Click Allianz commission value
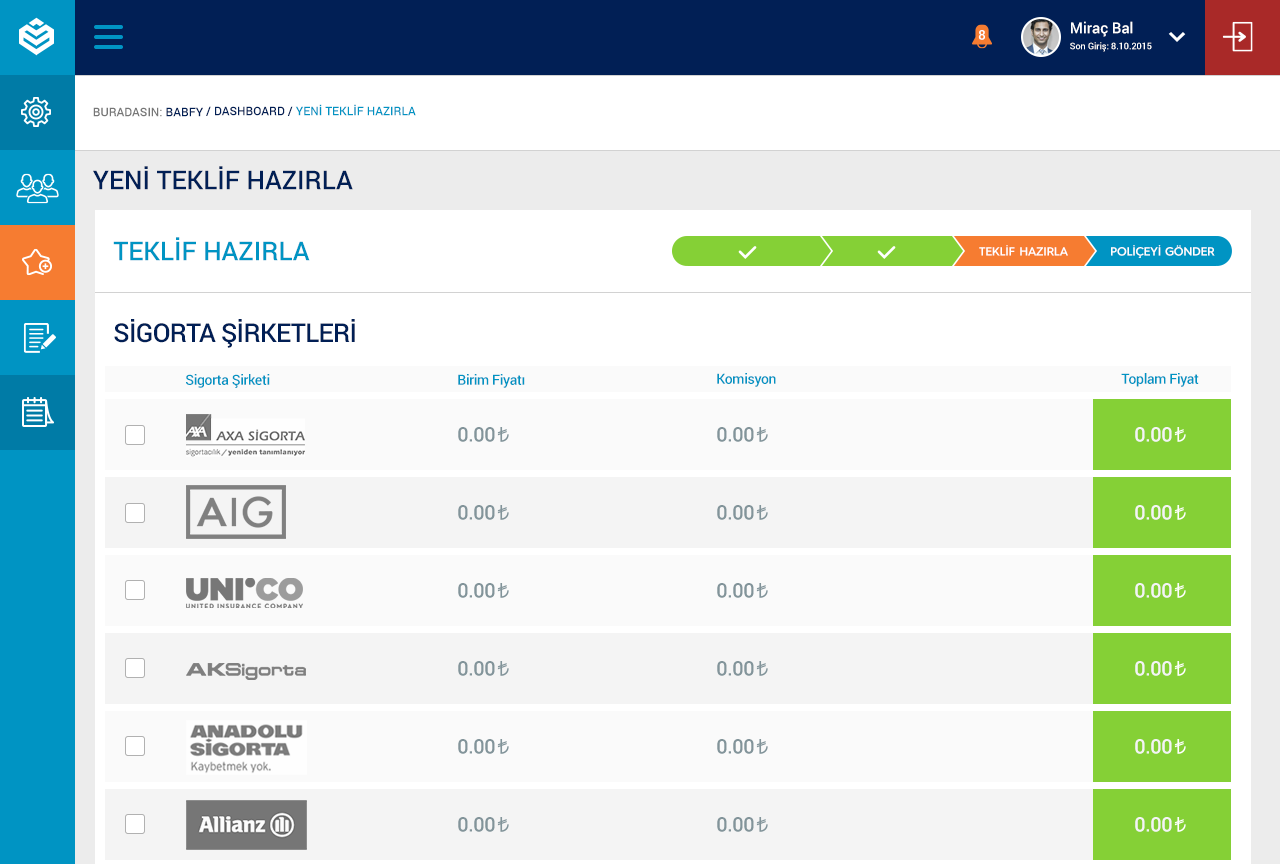The height and width of the screenshot is (864, 1280). click(x=742, y=824)
